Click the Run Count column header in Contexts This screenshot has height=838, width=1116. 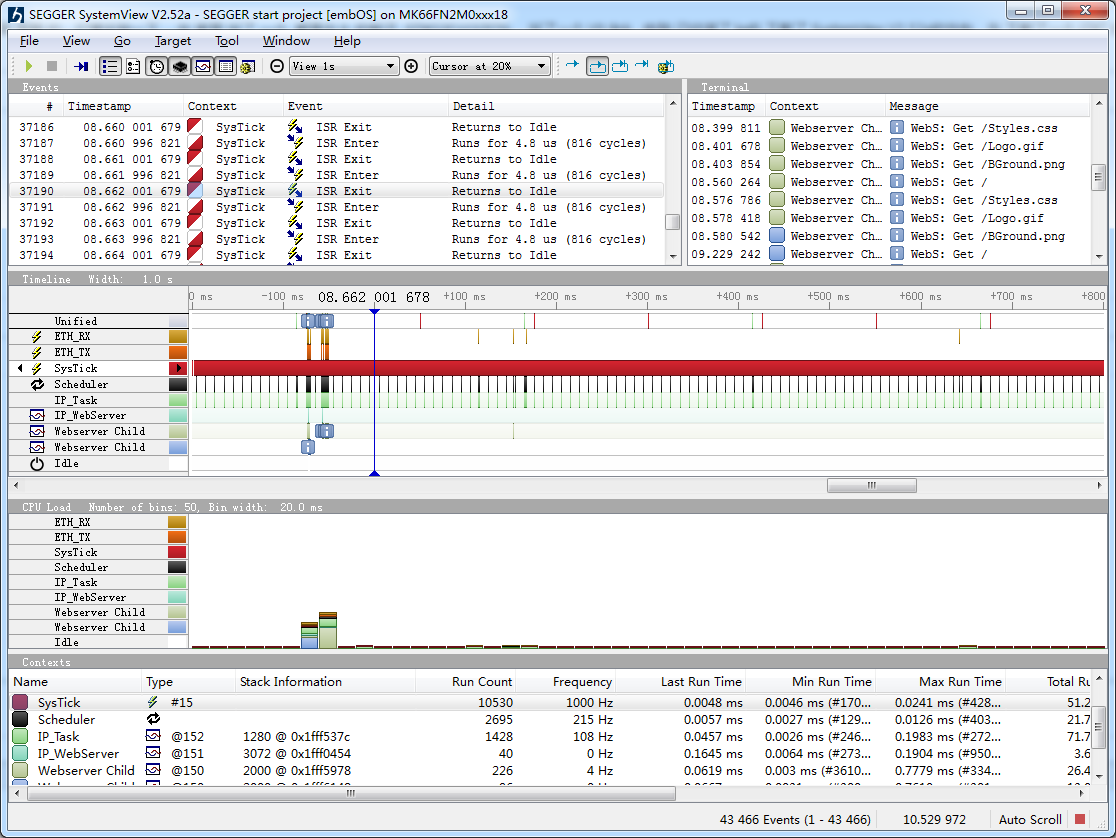point(465,681)
